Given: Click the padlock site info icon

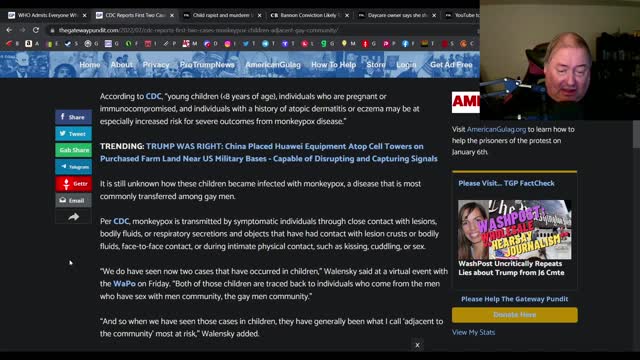Looking at the screenshot, I should point(52,30).
